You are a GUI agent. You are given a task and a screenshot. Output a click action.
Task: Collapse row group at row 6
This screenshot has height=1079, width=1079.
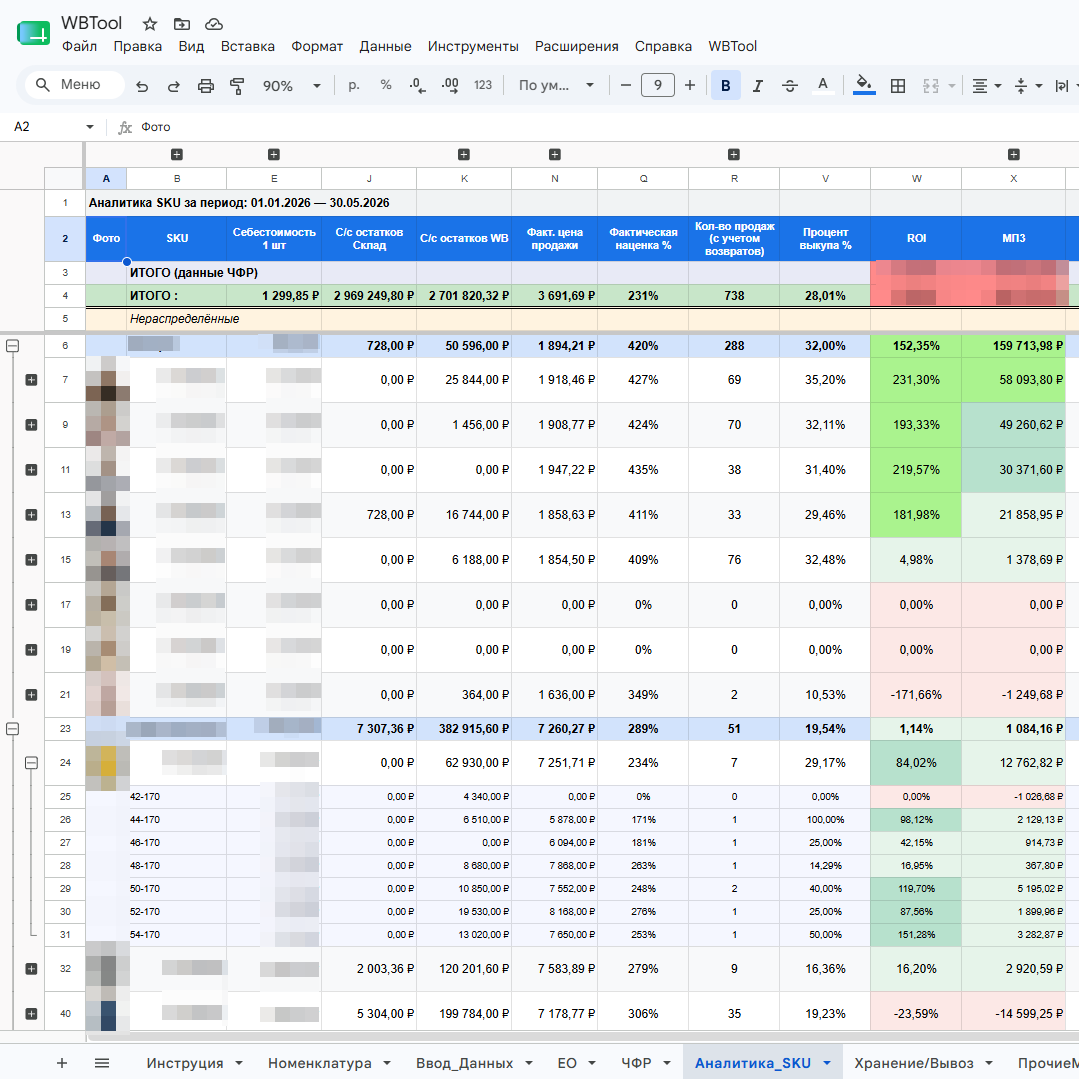click(12, 345)
